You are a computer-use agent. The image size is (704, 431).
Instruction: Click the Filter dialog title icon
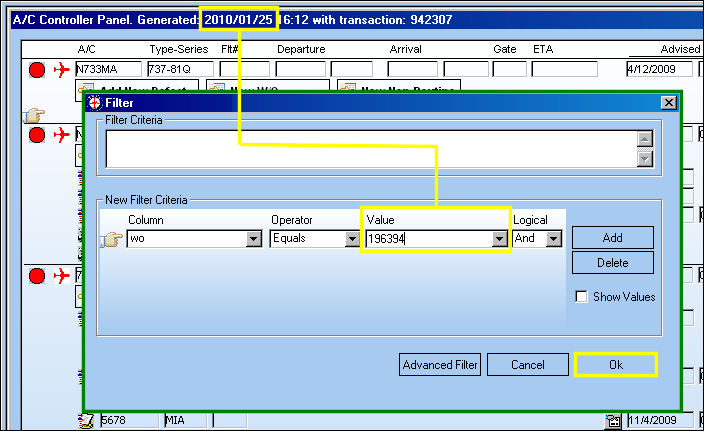(x=95, y=103)
